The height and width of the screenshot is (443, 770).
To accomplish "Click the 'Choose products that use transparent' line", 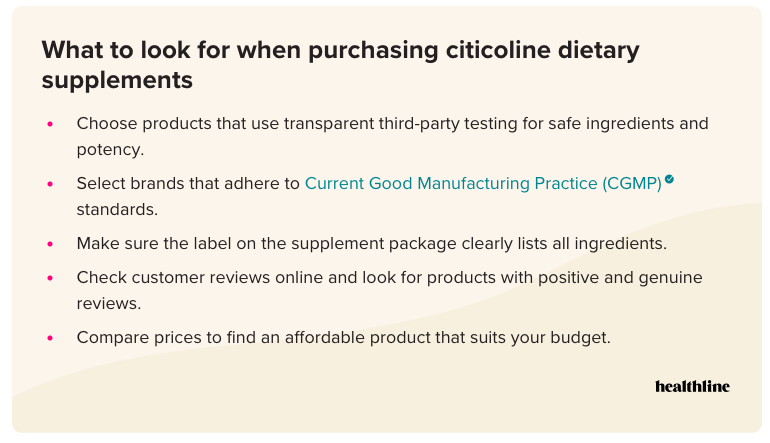I will tap(392, 124).
